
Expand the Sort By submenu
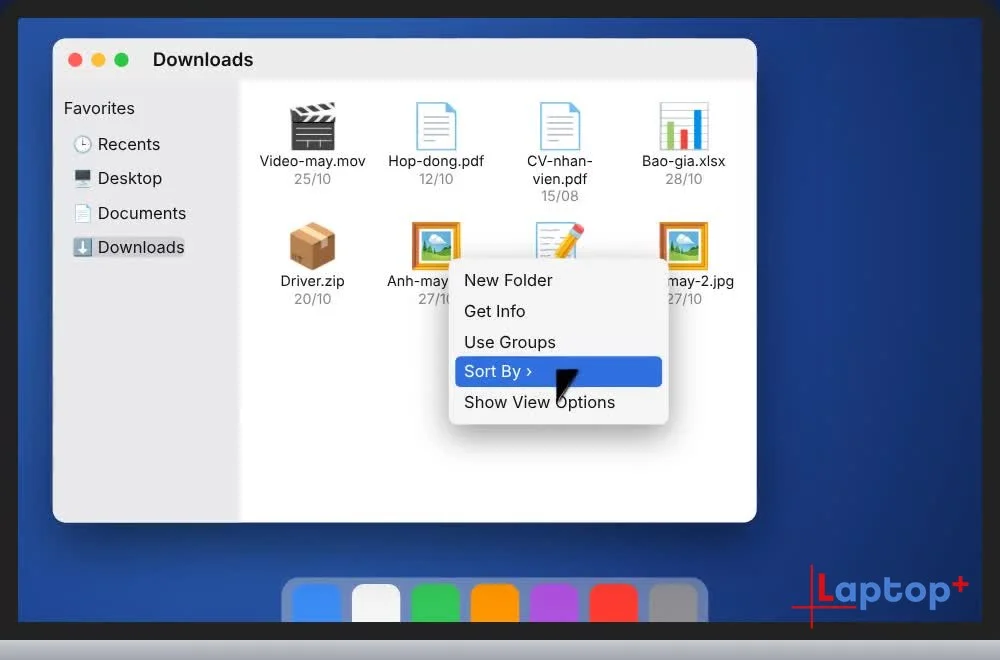(559, 371)
